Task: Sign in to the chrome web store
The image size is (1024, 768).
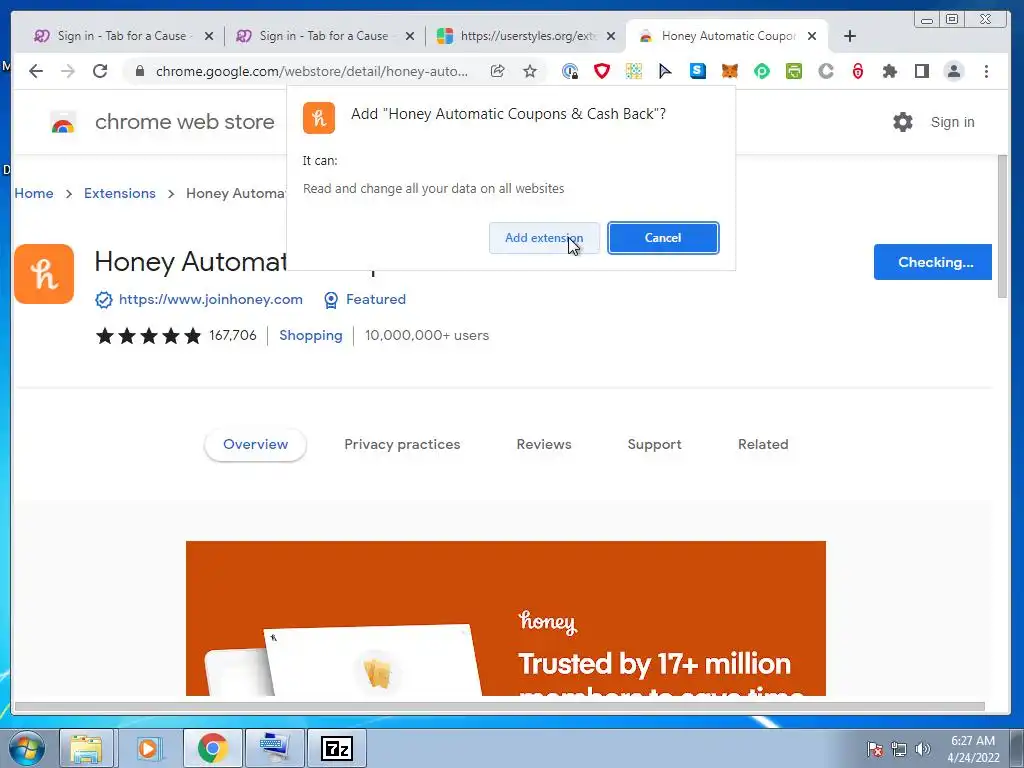Action: click(x=952, y=122)
